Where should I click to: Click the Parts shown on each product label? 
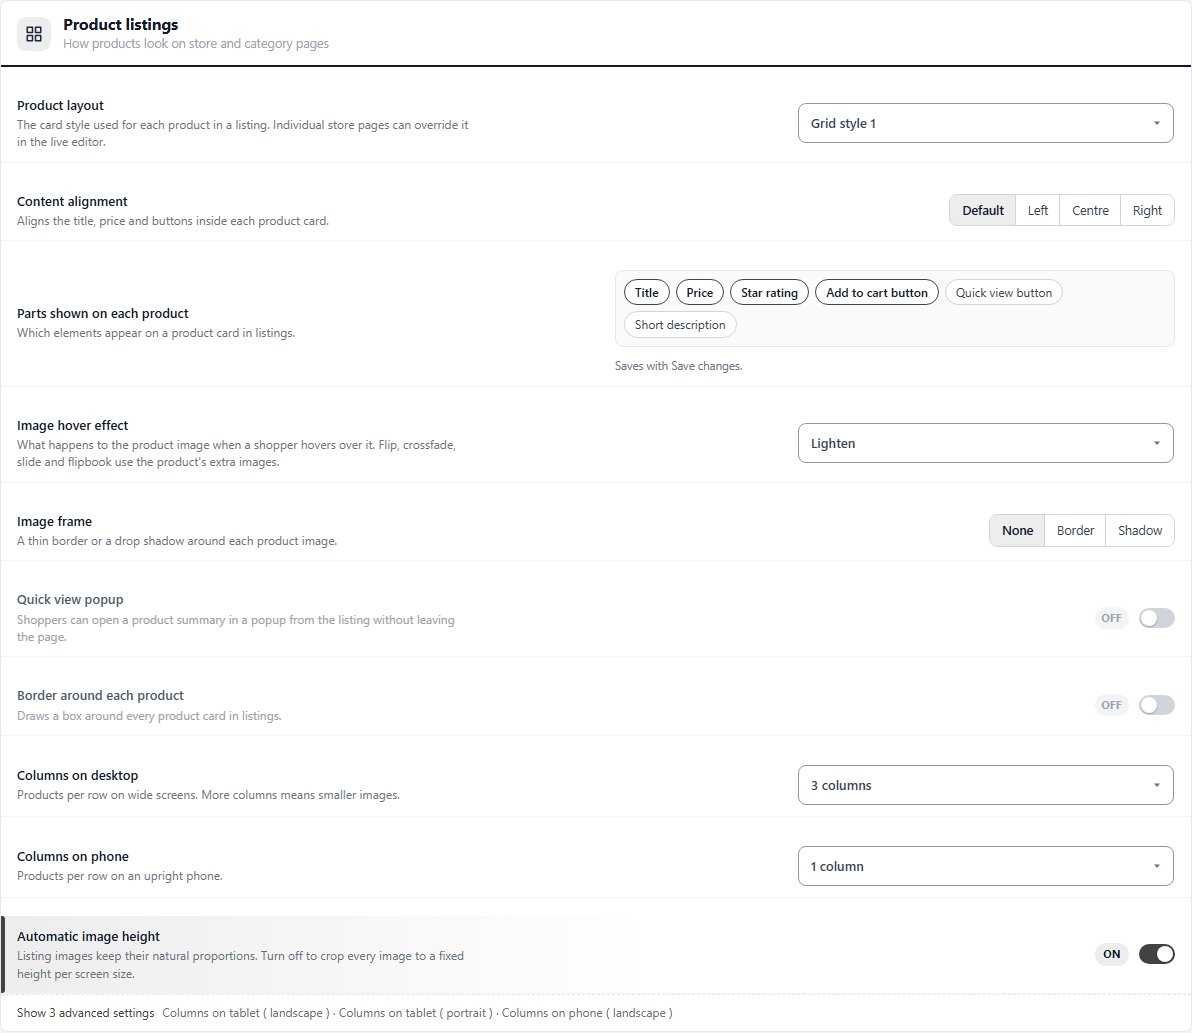click(103, 313)
